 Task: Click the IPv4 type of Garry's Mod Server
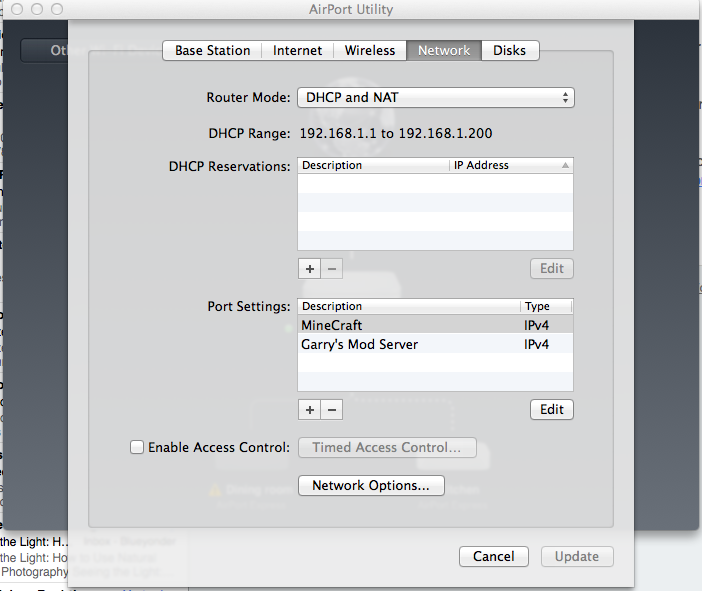[536, 344]
